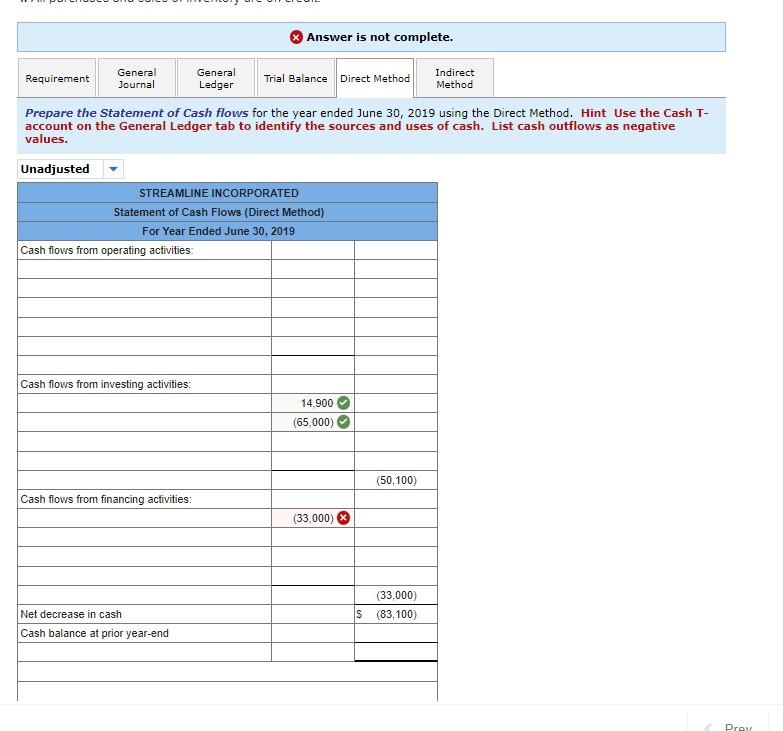Switch to the General Journal tab
This screenshot has height=731, width=783.
137,78
